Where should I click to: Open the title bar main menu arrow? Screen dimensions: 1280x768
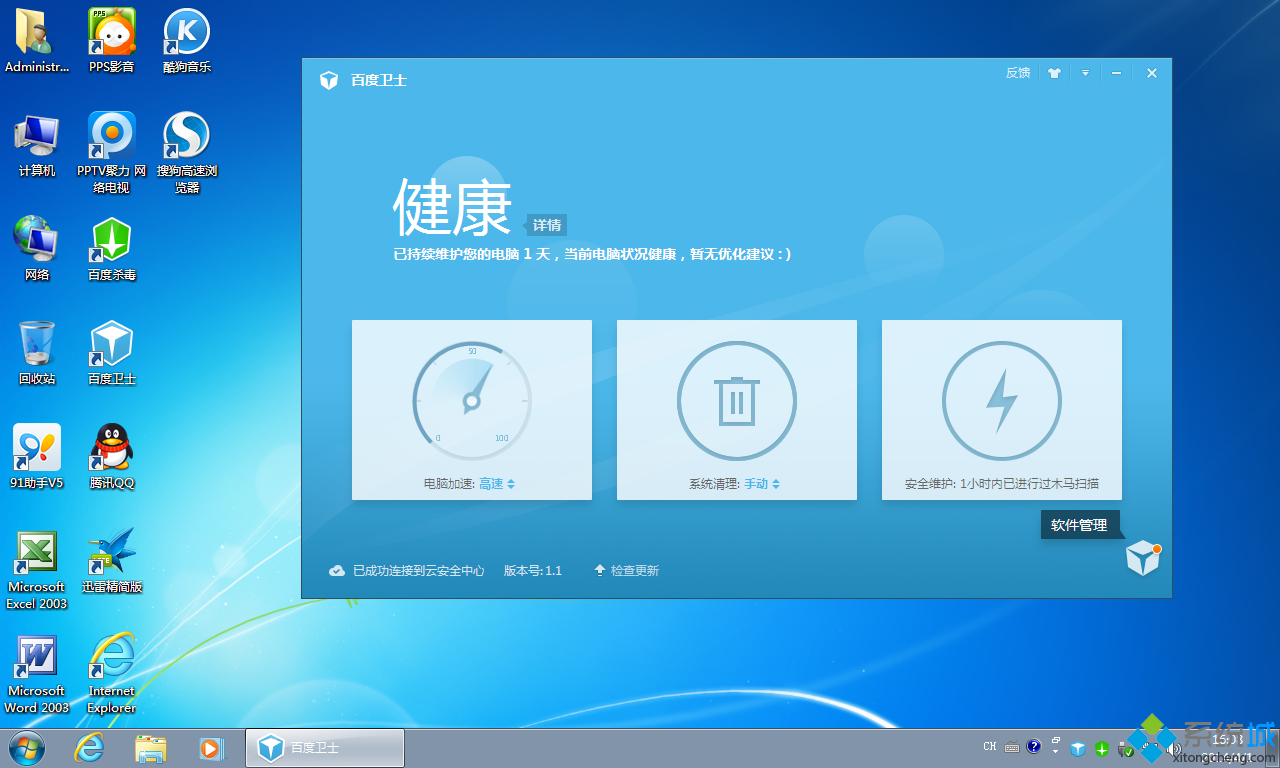1085,73
